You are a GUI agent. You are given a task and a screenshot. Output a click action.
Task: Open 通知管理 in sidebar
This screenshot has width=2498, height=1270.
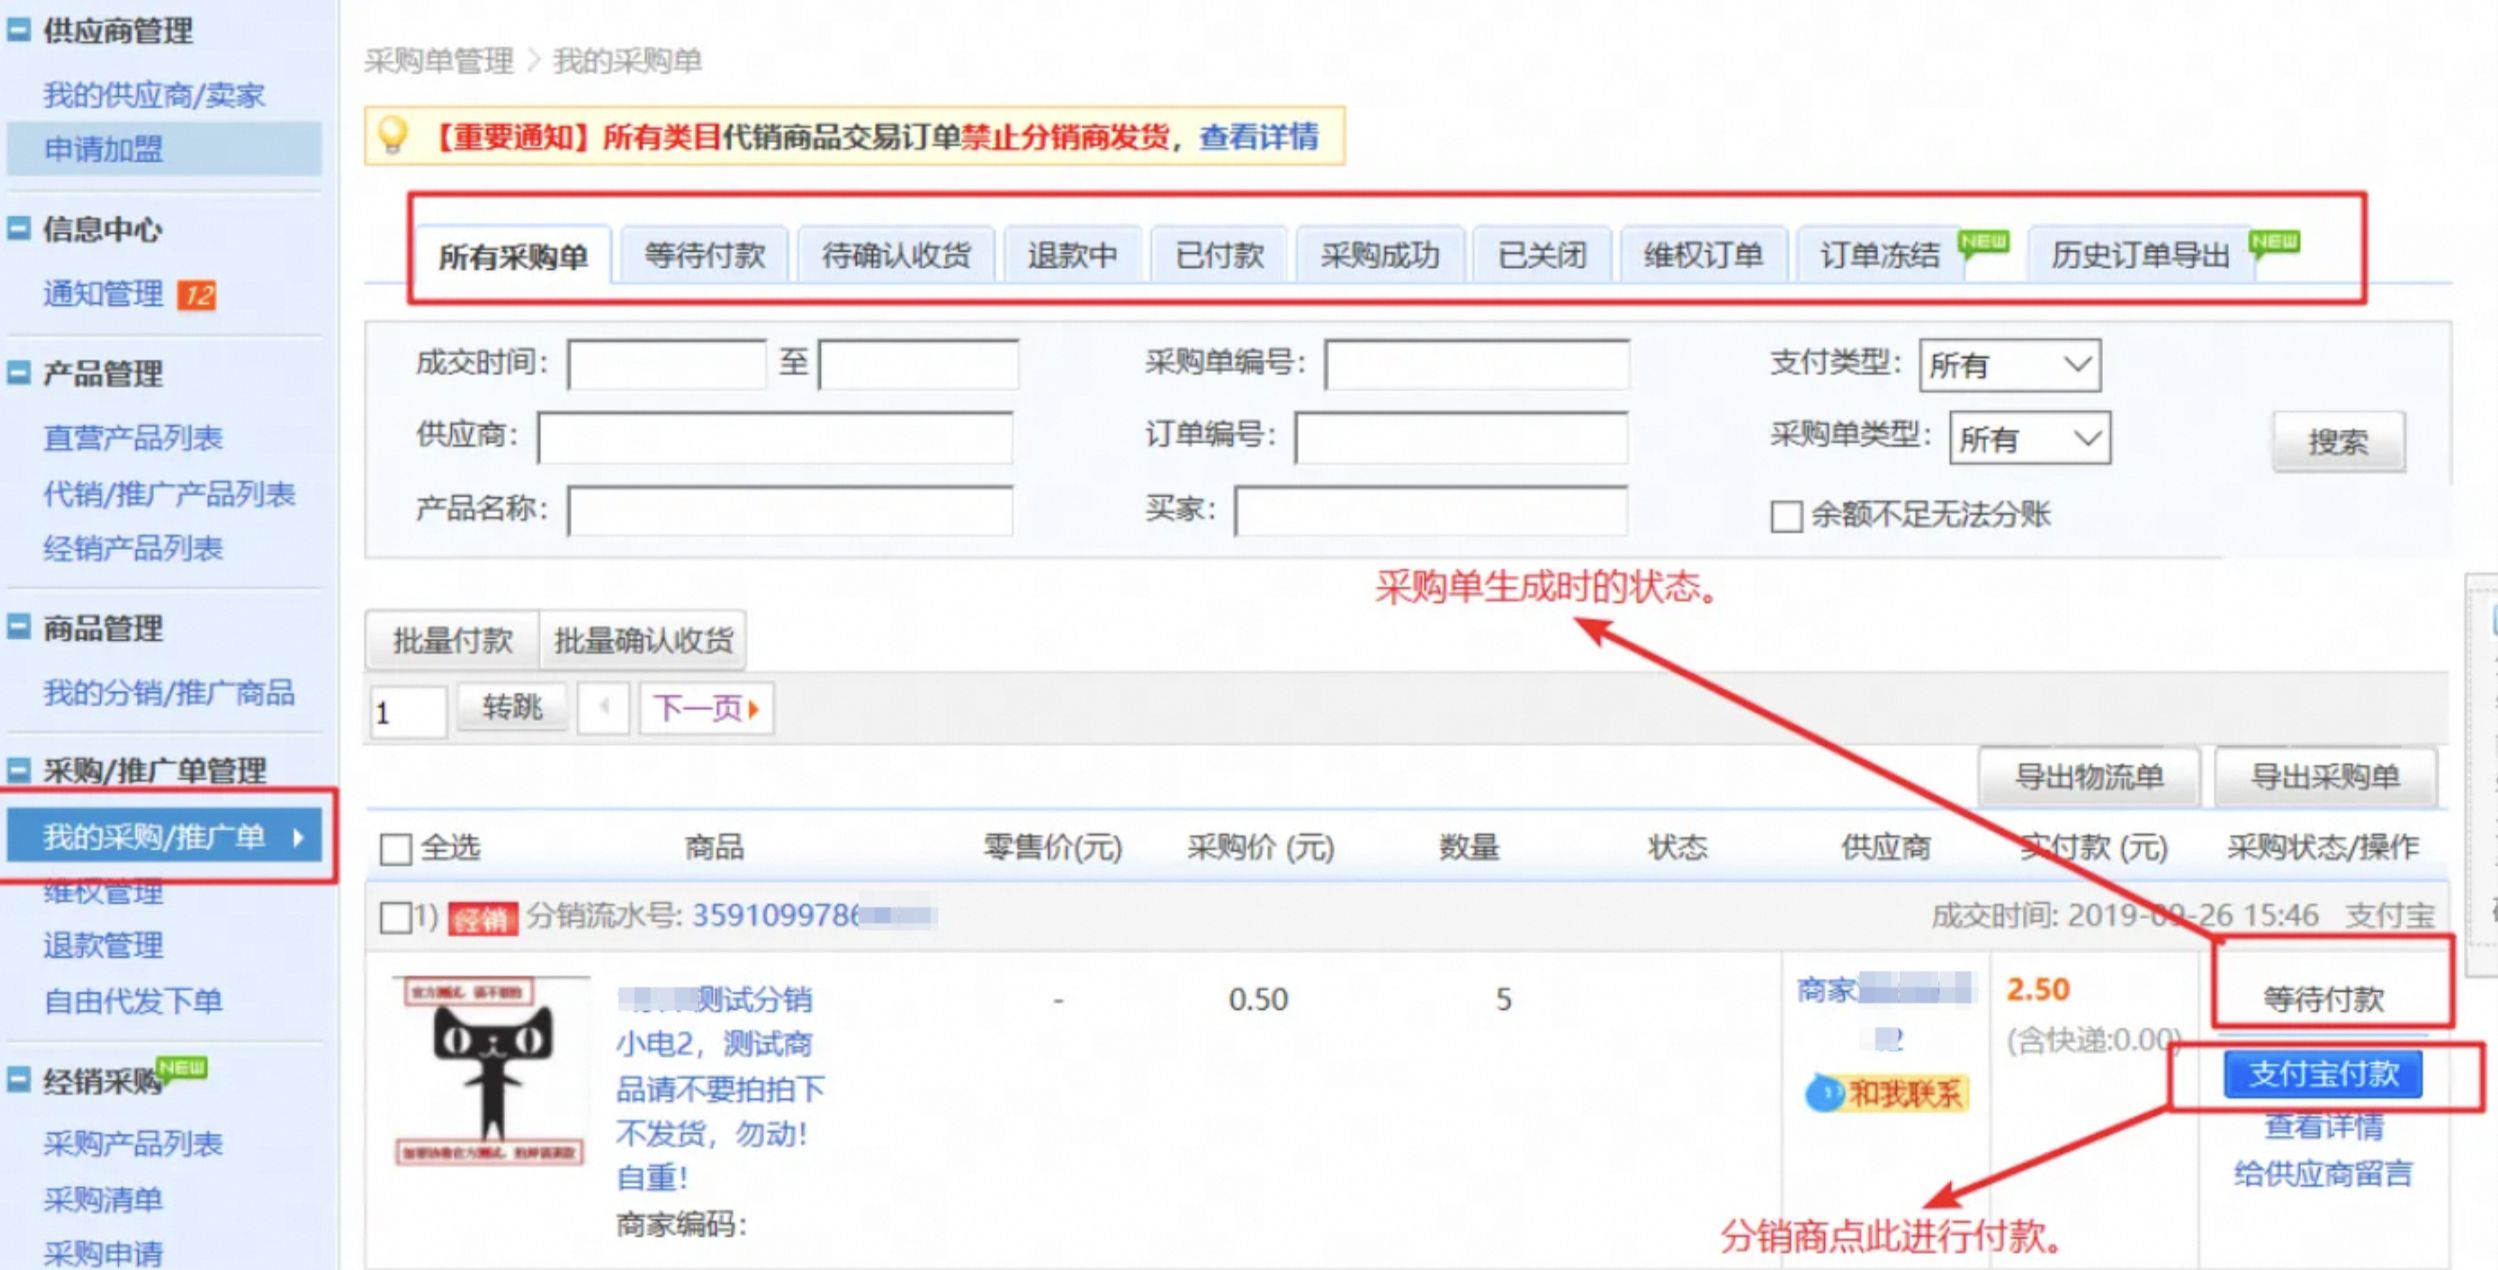pyautogui.click(x=102, y=294)
